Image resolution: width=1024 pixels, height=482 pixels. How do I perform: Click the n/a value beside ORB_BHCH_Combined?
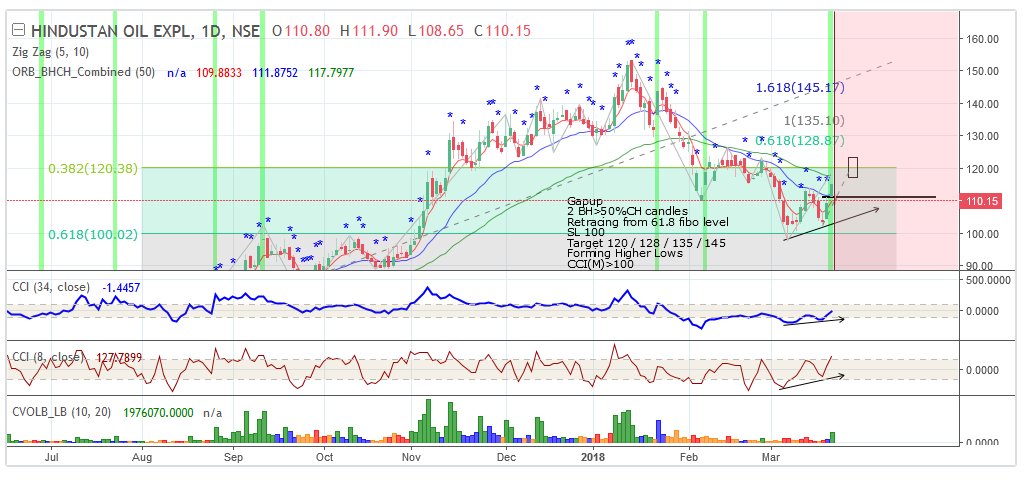(176, 72)
